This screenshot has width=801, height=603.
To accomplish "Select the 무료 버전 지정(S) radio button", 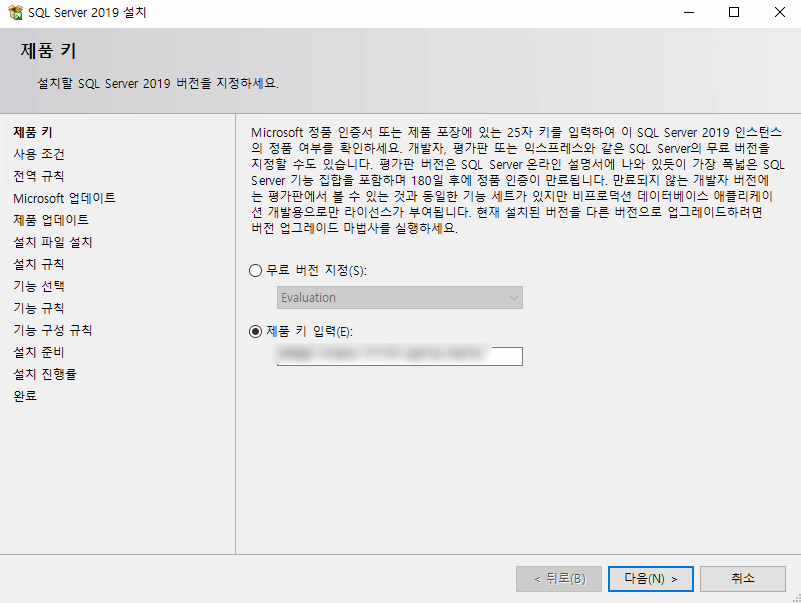I will (255, 270).
